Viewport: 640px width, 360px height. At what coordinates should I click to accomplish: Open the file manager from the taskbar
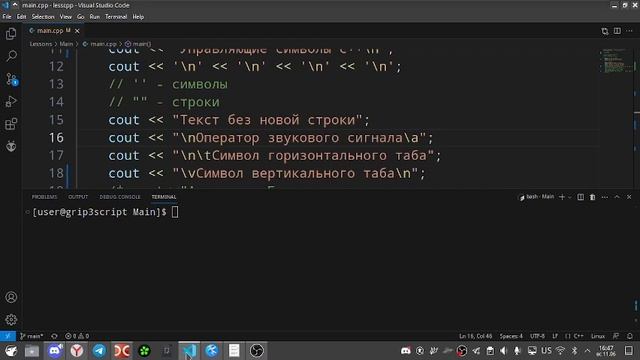tap(32, 351)
